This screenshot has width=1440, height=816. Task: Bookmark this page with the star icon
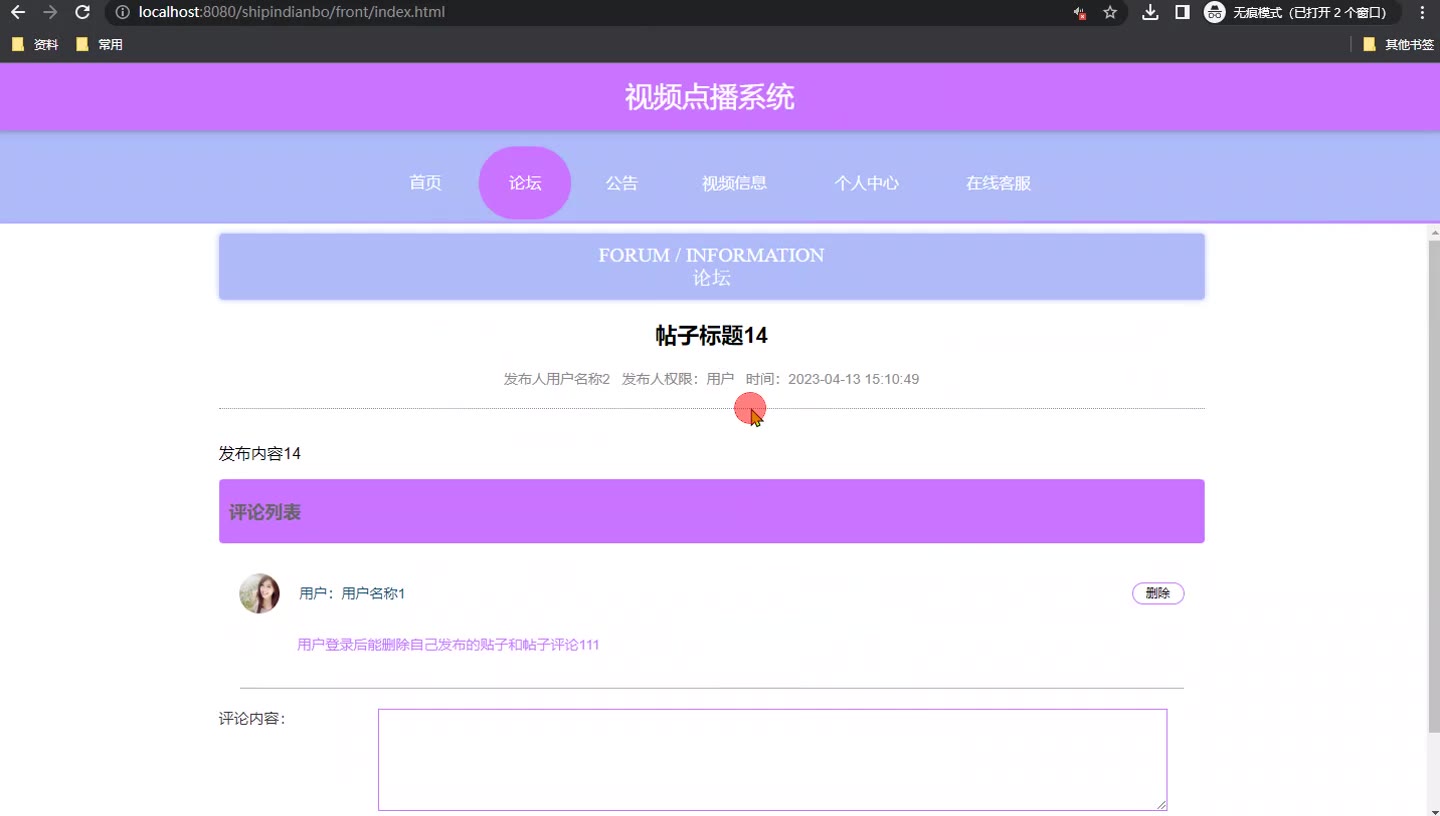coord(1110,13)
